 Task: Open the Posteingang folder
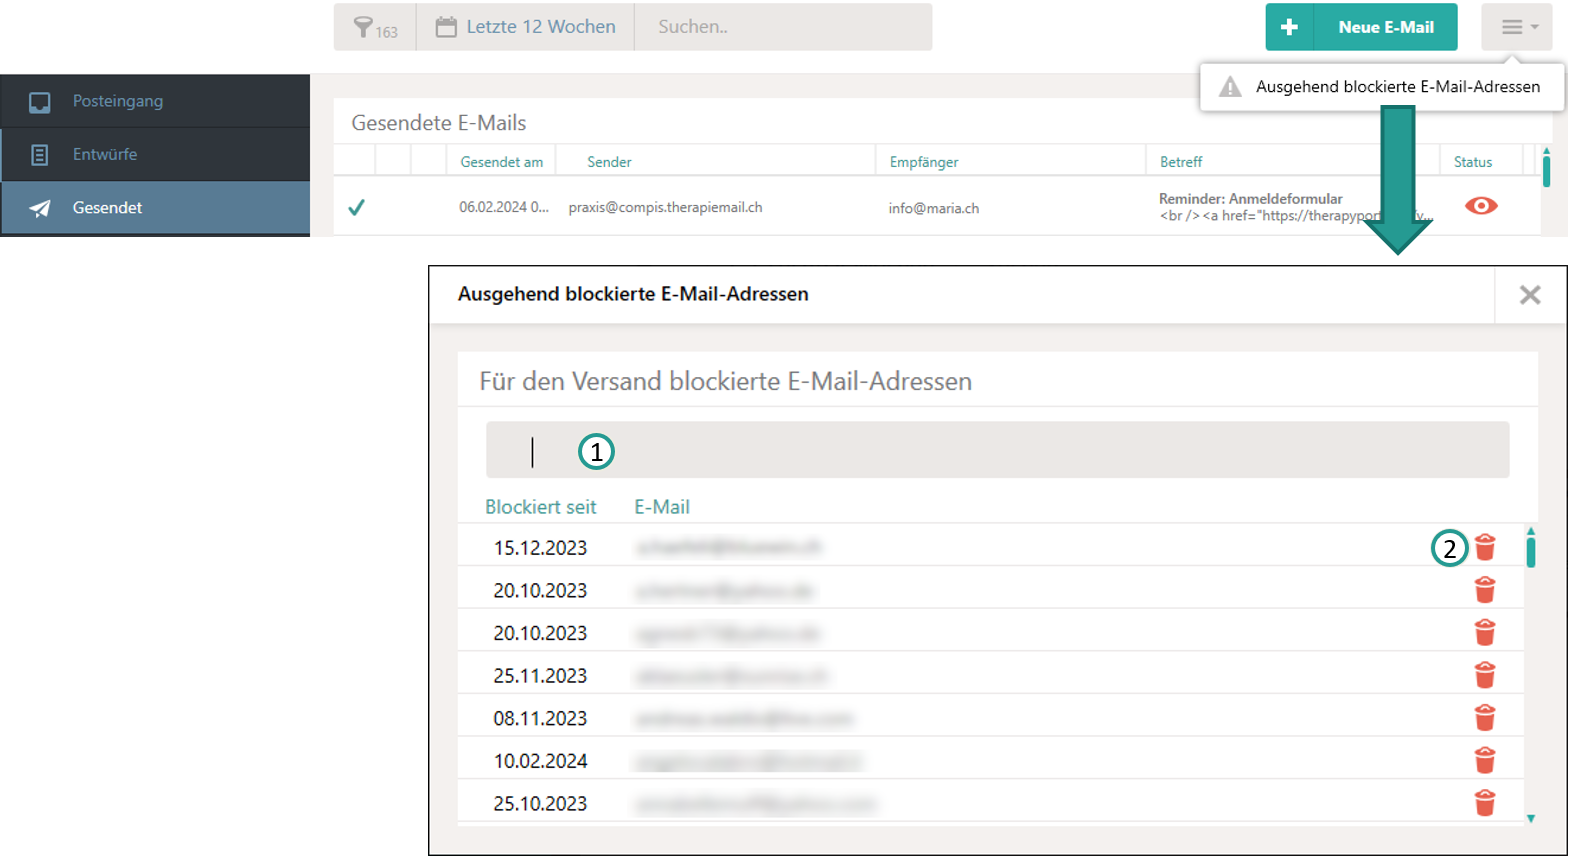pyautogui.click(x=155, y=101)
